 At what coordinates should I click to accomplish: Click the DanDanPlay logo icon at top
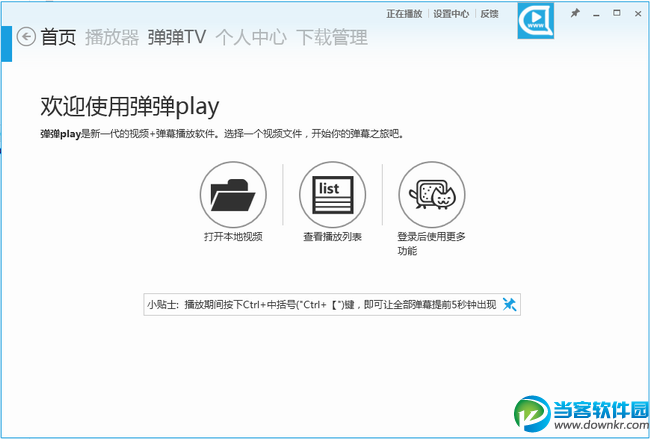[x=536, y=21]
